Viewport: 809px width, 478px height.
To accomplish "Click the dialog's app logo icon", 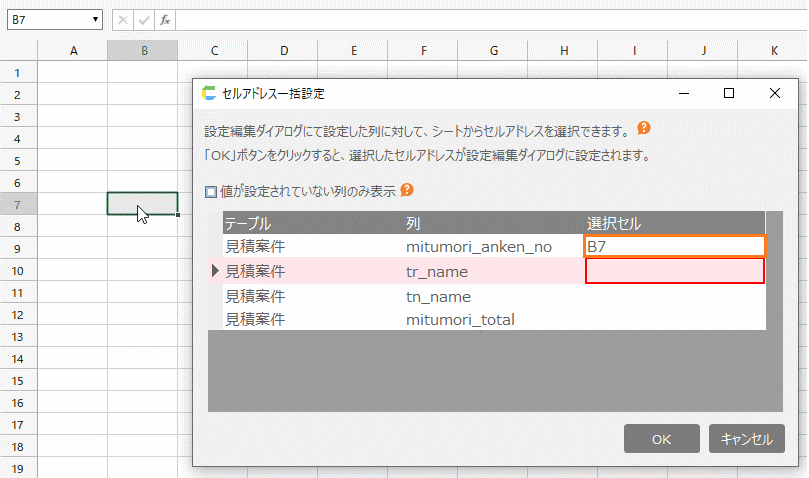I will pos(209,93).
